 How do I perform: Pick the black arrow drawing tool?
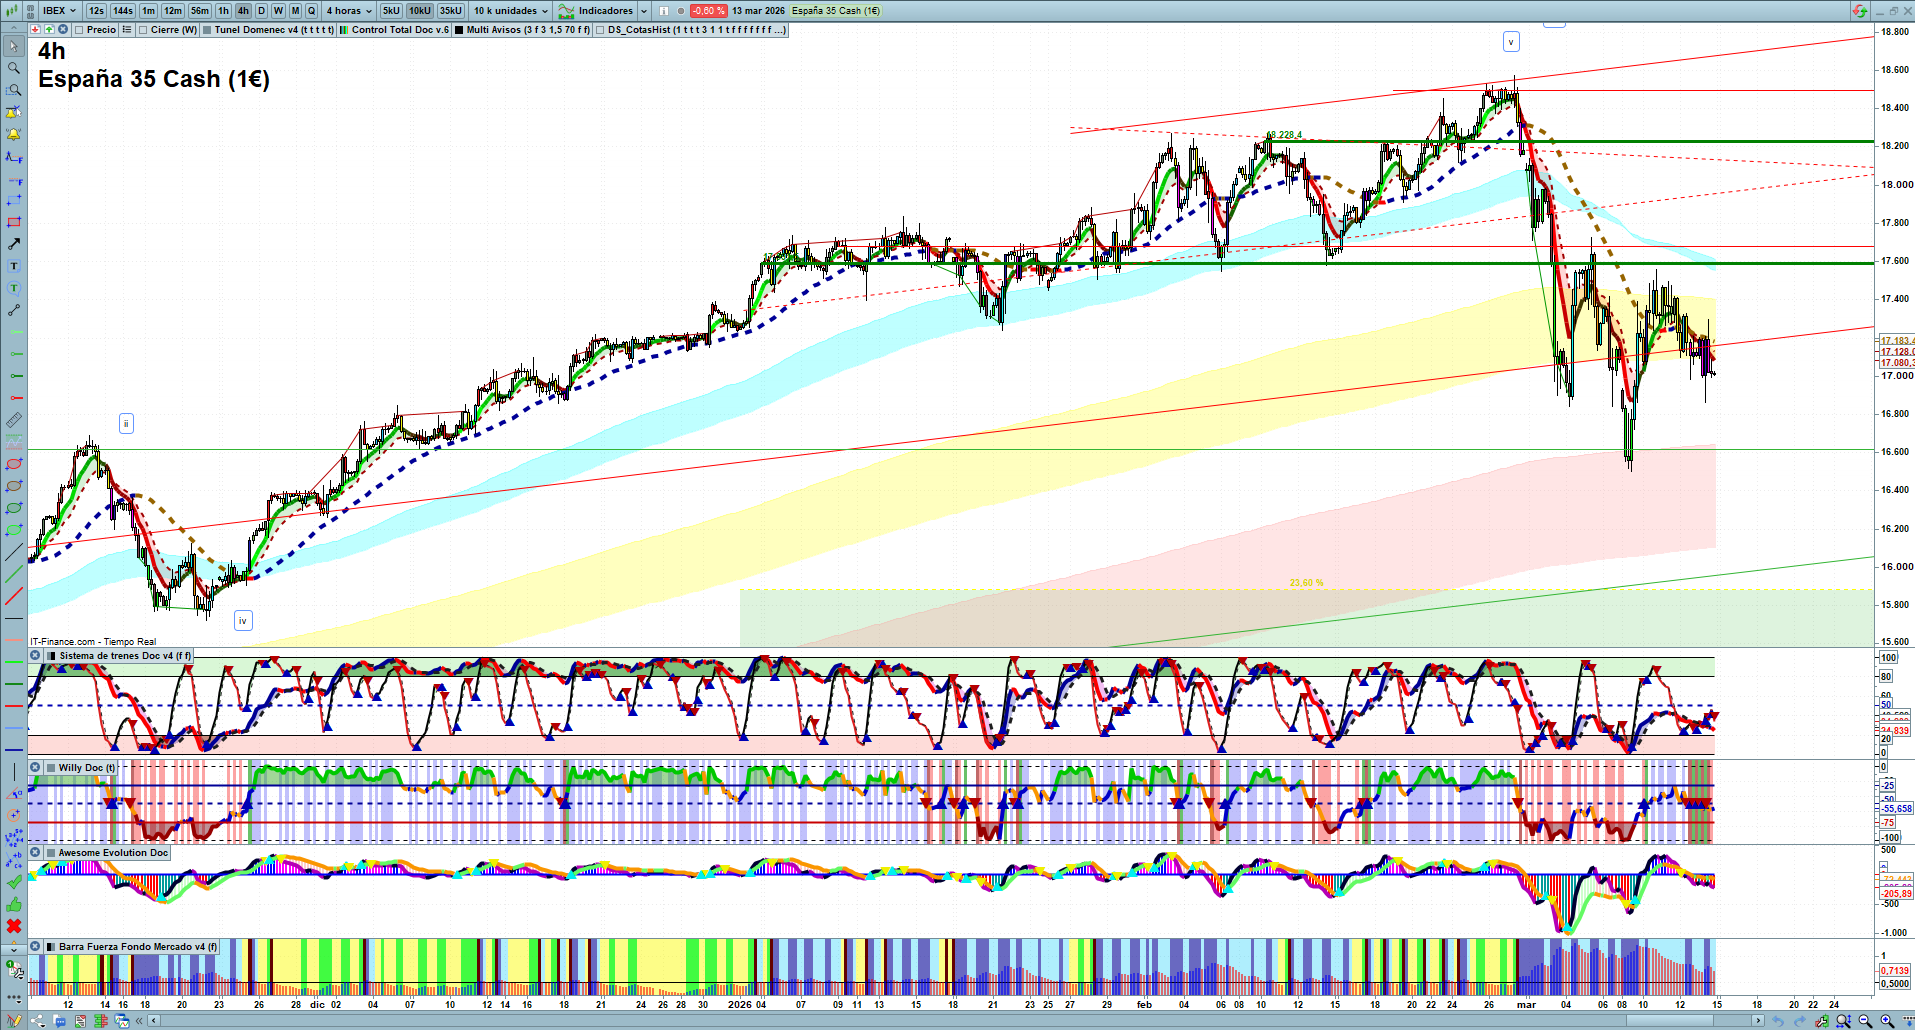pos(14,244)
